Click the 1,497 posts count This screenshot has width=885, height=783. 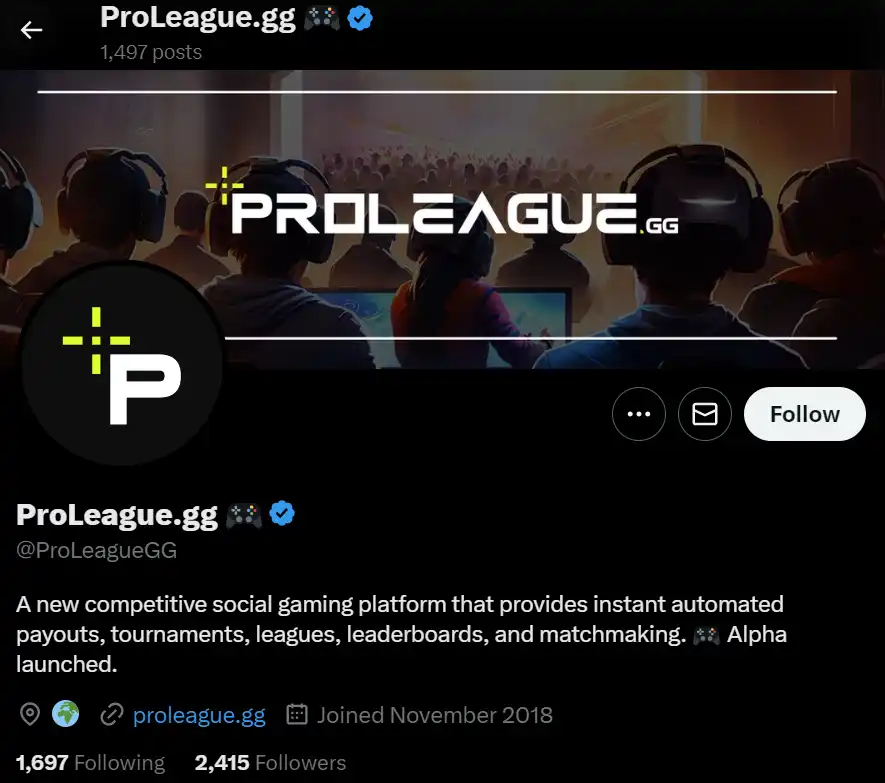pyautogui.click(x=151, y=52)
